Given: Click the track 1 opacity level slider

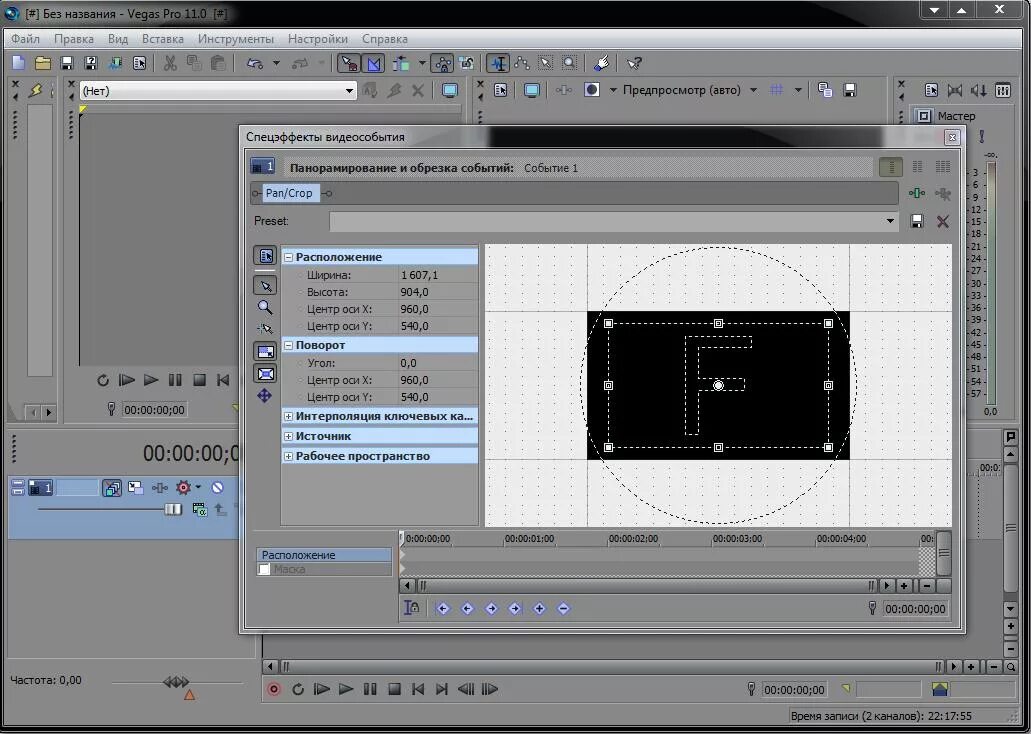Looking at the screenshot, I should (x=173, y=509).
